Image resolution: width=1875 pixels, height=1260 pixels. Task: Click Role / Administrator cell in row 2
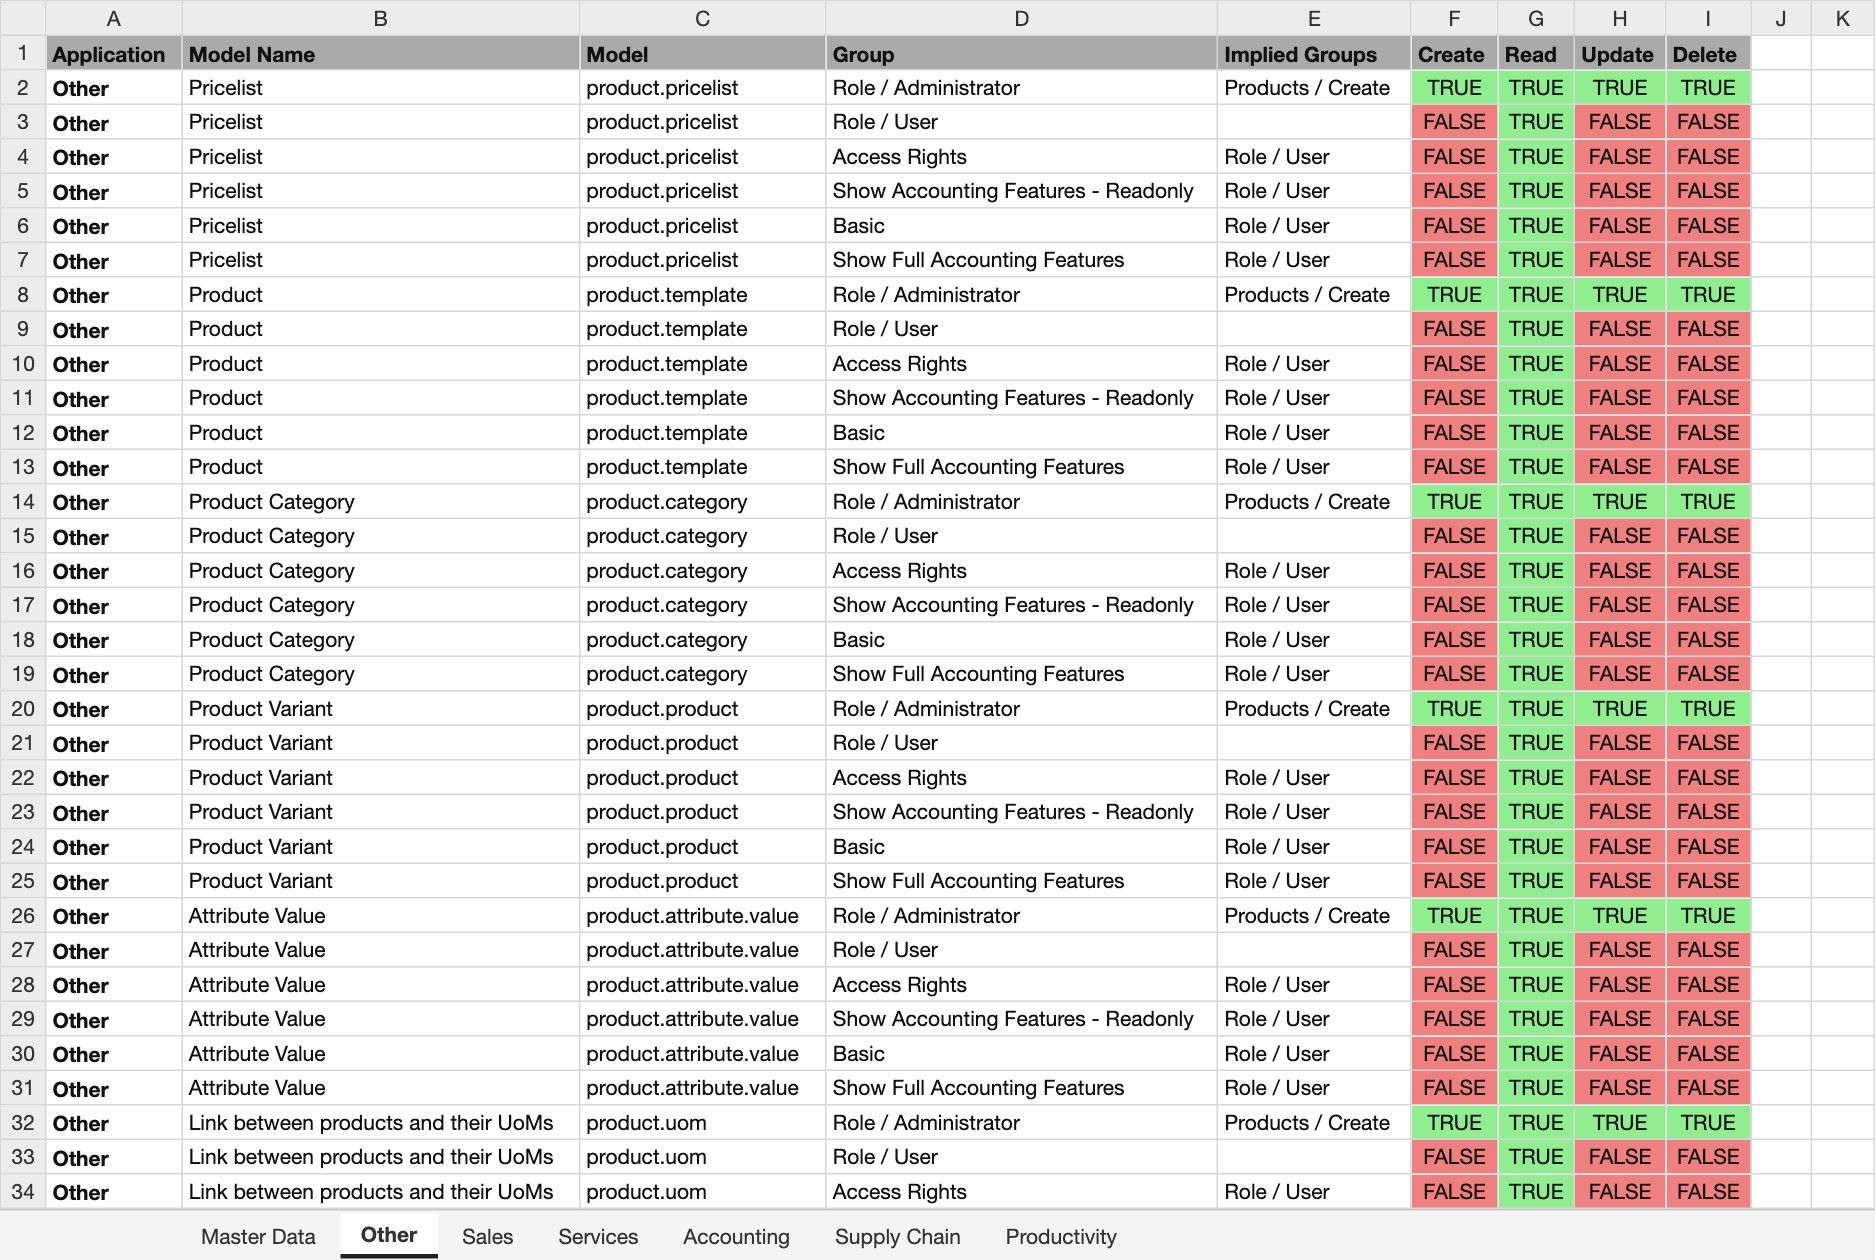tap(1021, 88)
